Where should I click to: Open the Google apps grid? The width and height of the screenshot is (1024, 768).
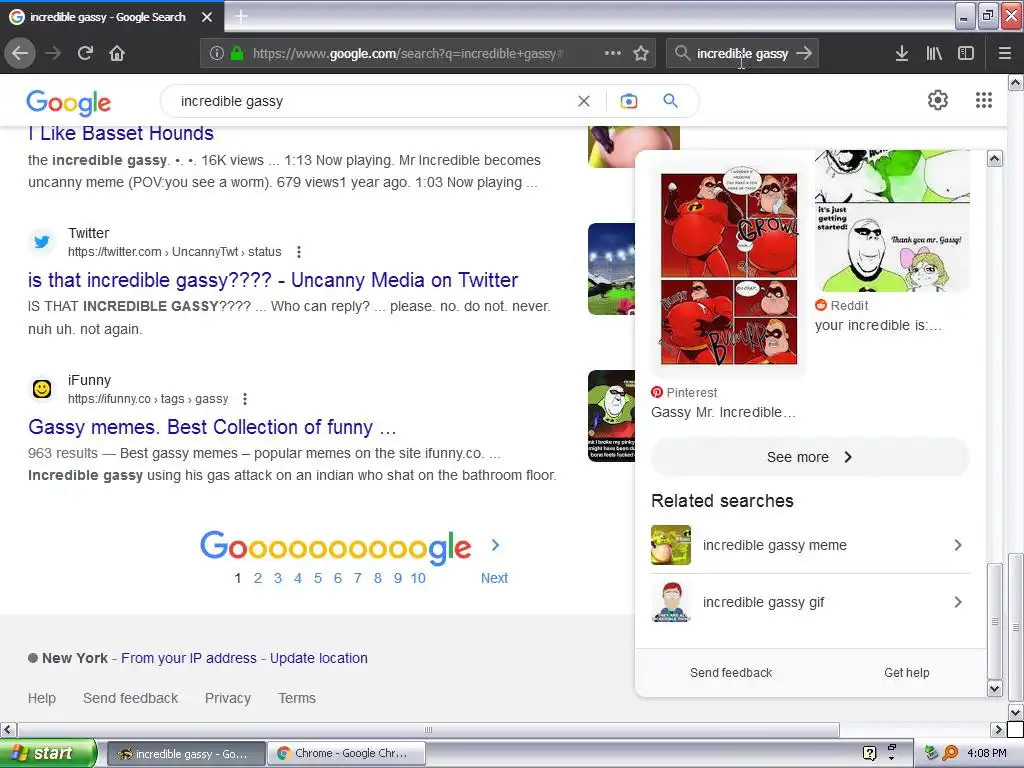coord(984,100)
